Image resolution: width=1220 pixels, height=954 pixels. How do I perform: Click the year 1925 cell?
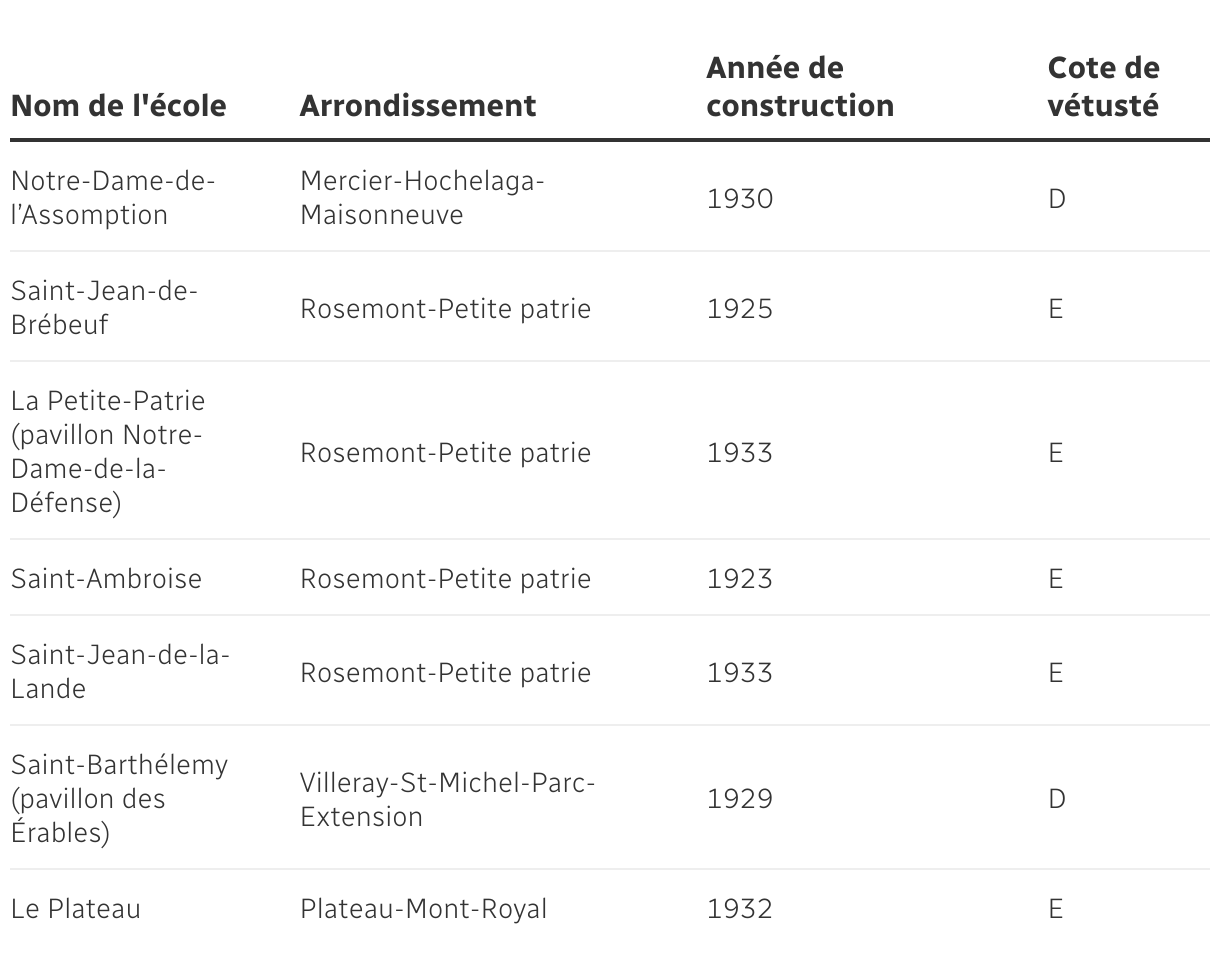pos(739,309)
